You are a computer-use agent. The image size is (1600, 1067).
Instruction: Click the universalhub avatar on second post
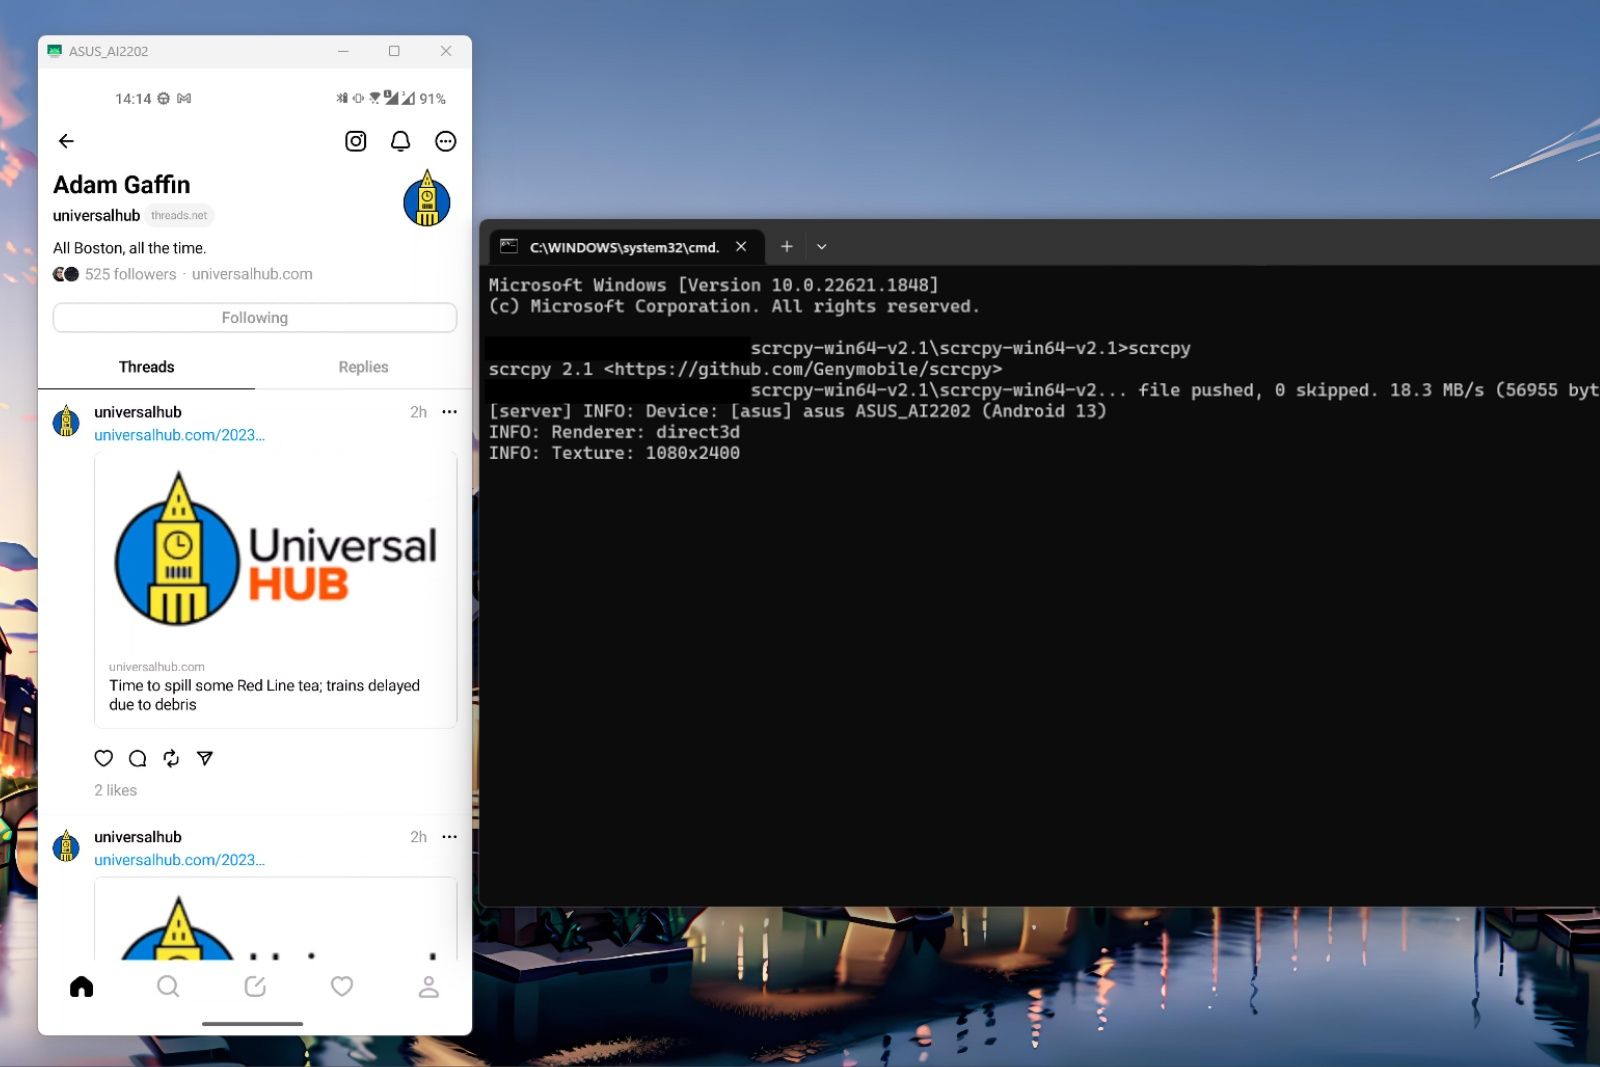(66, 846)
